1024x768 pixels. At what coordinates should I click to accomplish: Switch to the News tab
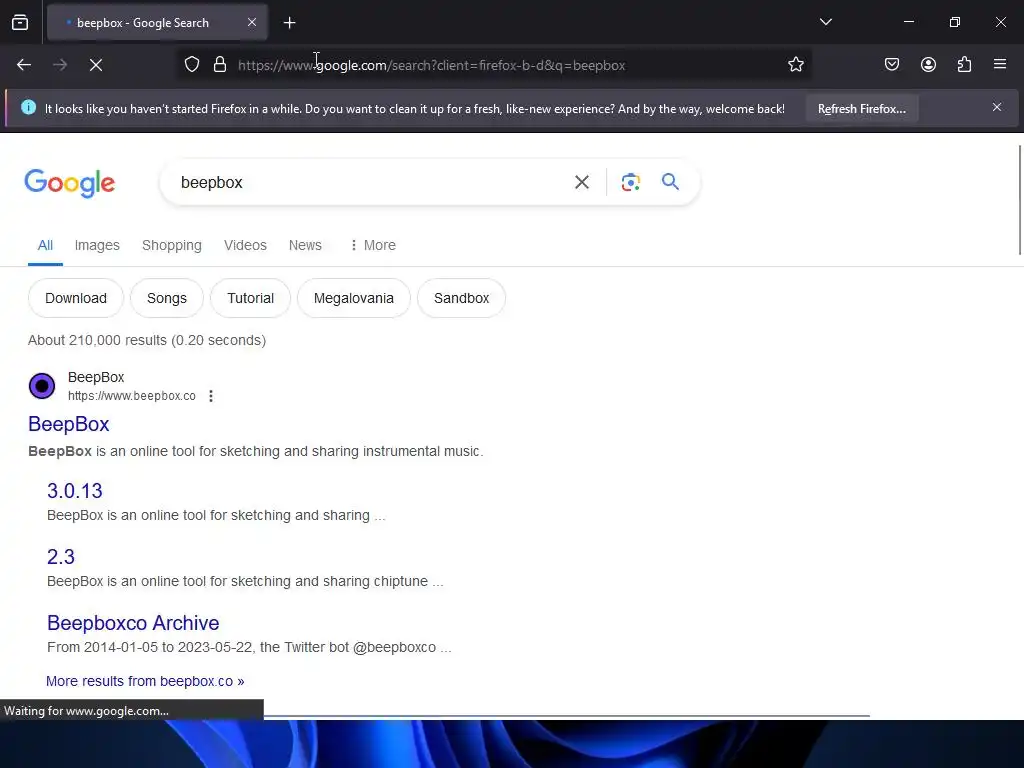[305, 246]
